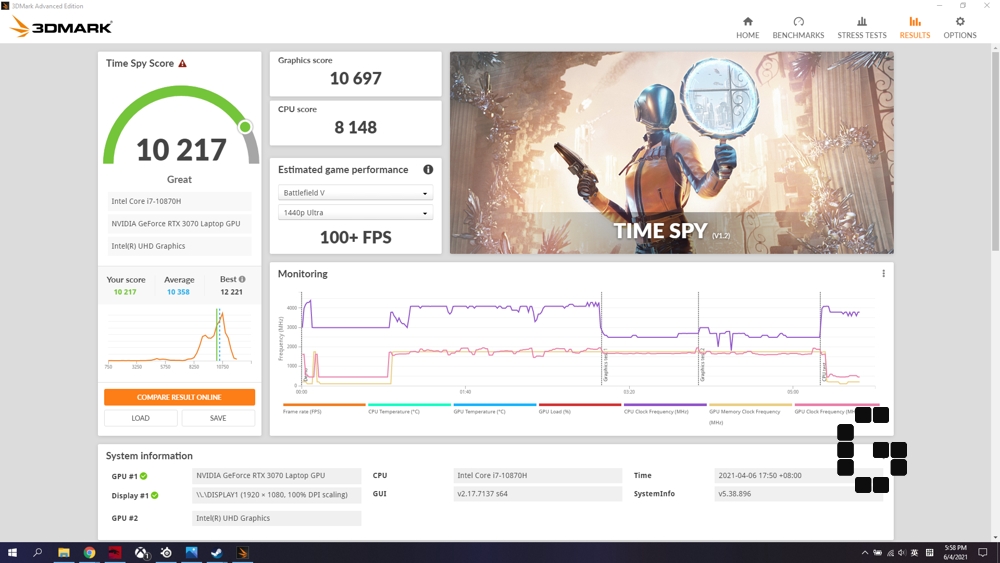Click Intel(R) UHD Graphics in score card
1000x563 pixels.
[179, 246]
